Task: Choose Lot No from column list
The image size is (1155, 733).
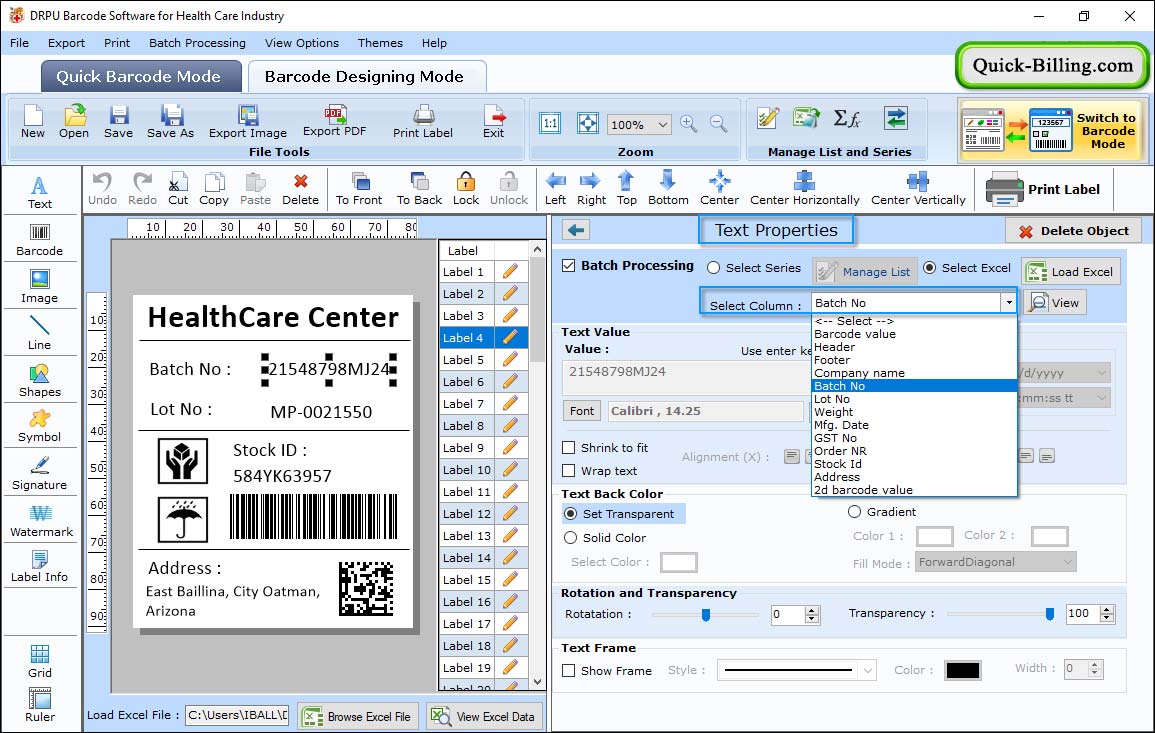Action: coord(913,399)
